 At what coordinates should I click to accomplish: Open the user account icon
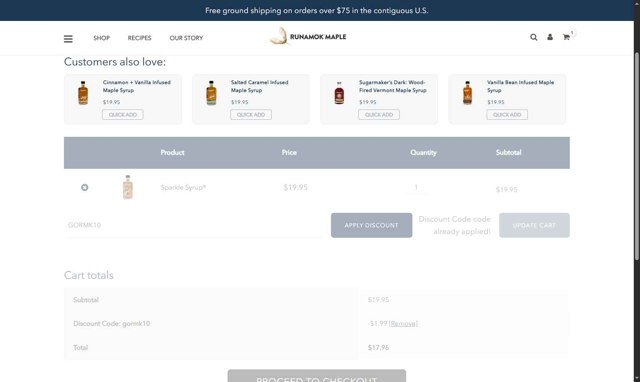550,37
